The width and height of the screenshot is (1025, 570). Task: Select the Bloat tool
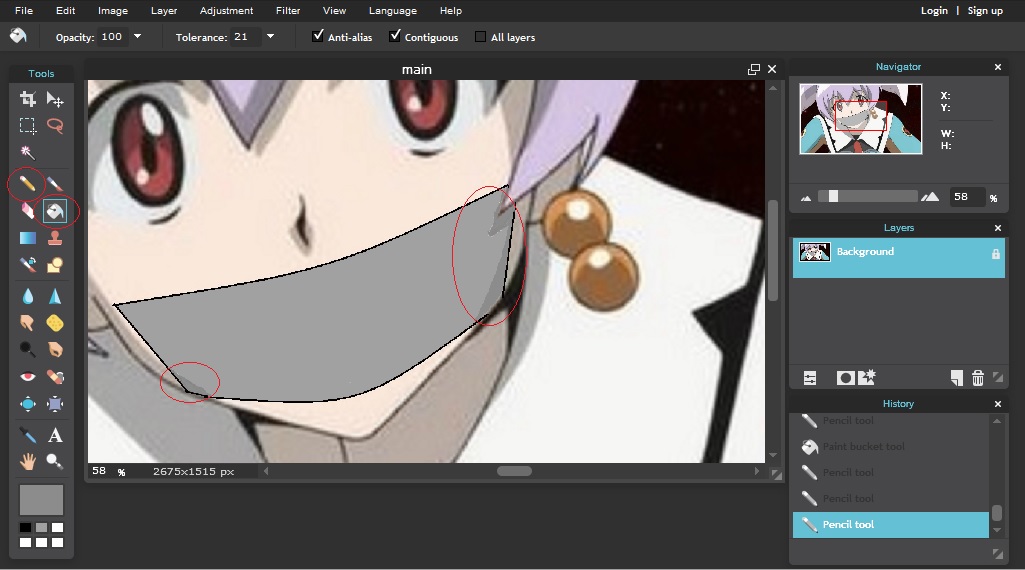[27, 404]
